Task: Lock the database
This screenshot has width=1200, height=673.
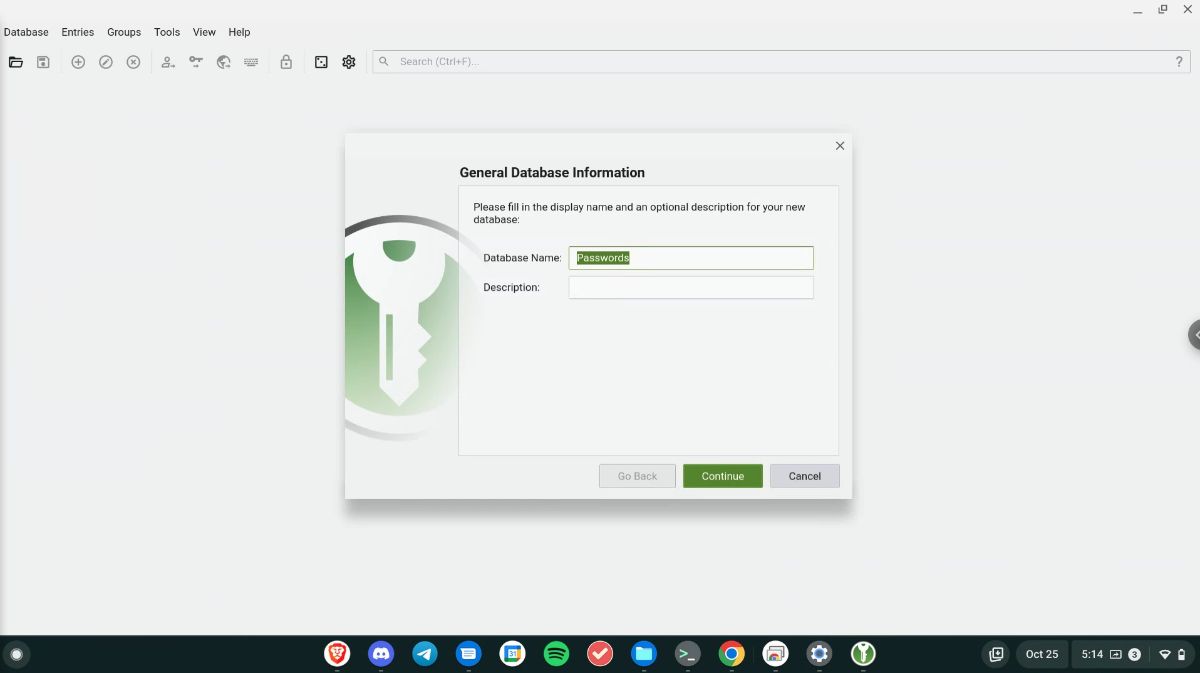Action: [286, 61]
